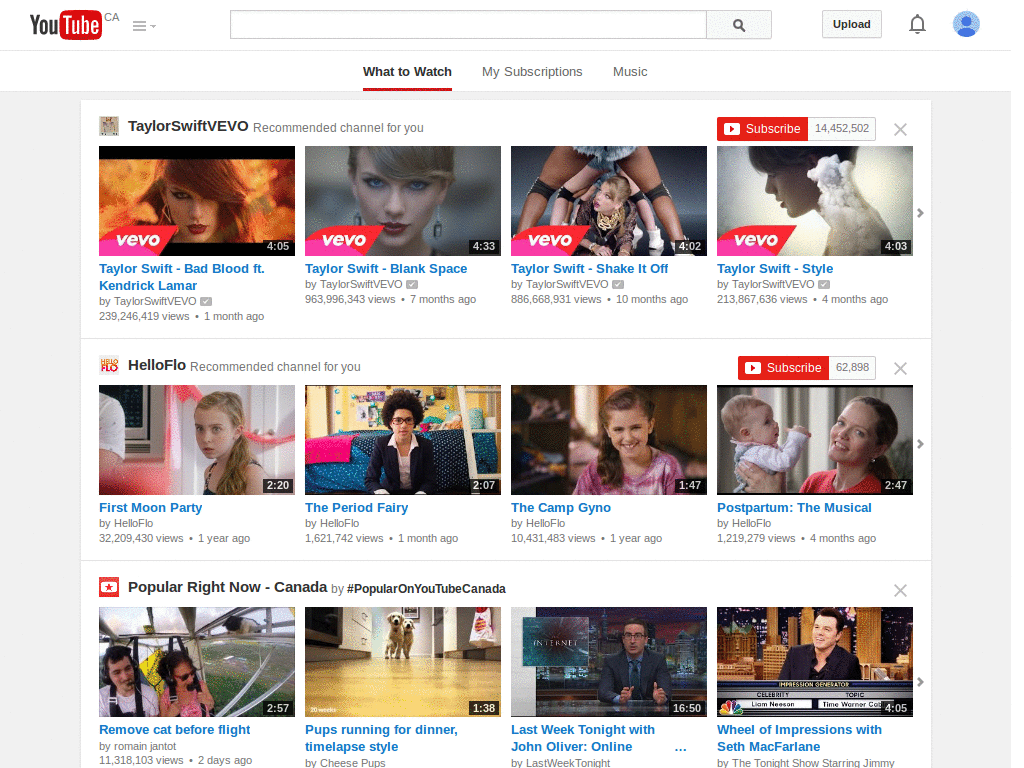Click verified badge under Shake It Off
The width and height of the screenshot is (1024, 768).
pos(618,284)
